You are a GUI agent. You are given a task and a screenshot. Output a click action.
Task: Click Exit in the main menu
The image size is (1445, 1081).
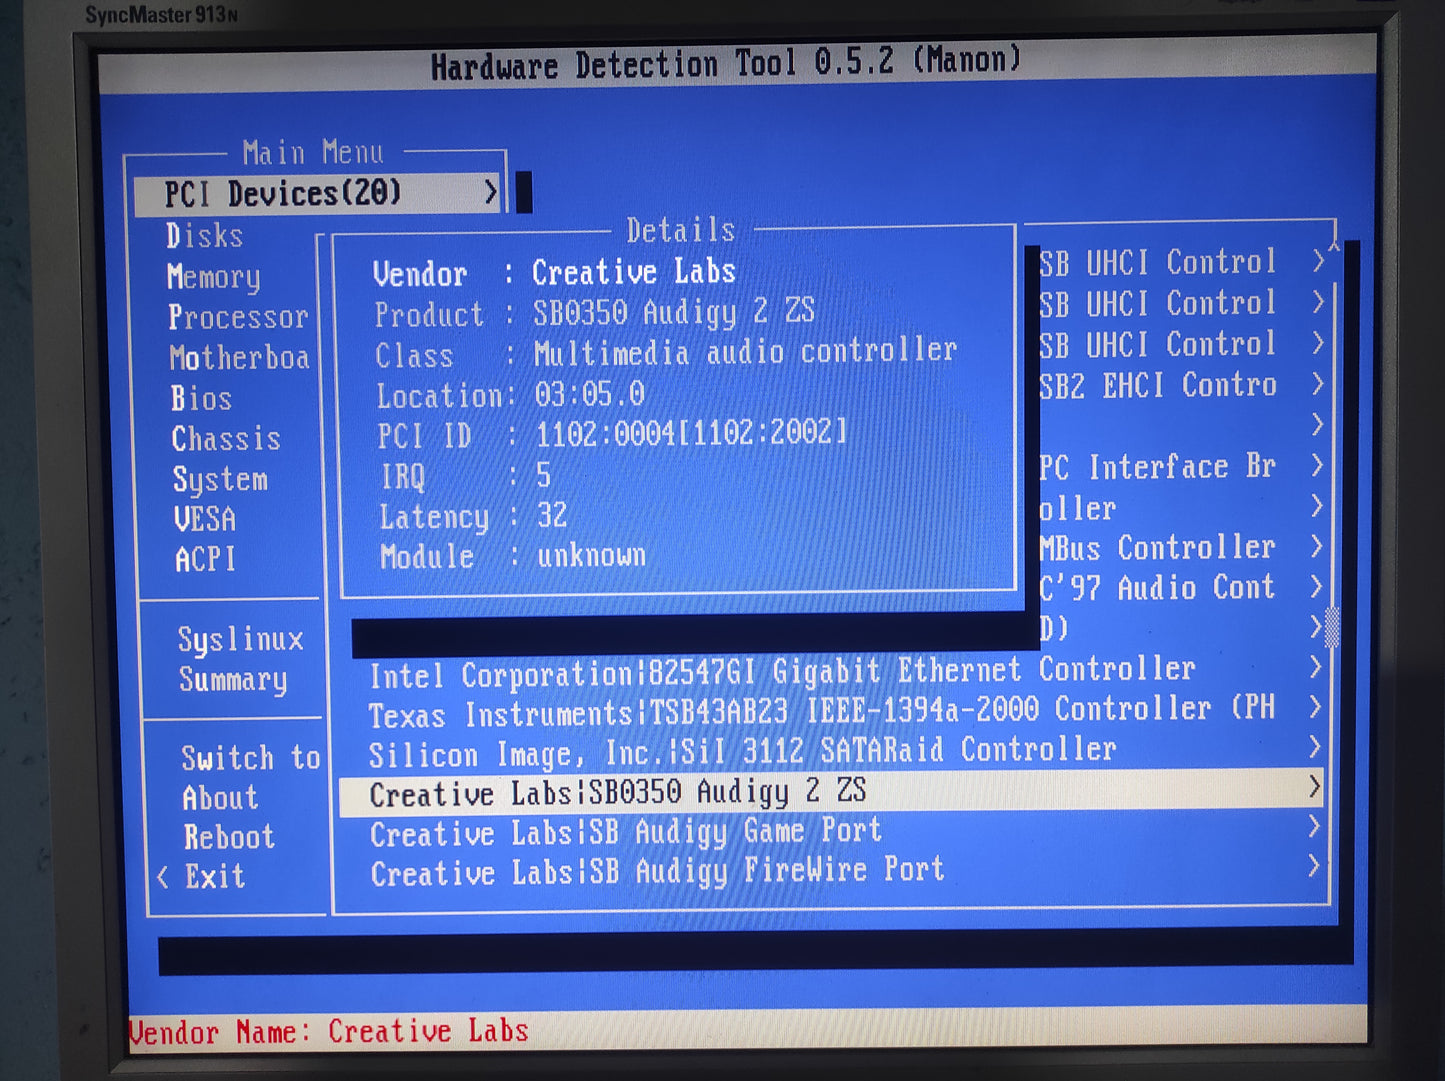coord(214,877)
